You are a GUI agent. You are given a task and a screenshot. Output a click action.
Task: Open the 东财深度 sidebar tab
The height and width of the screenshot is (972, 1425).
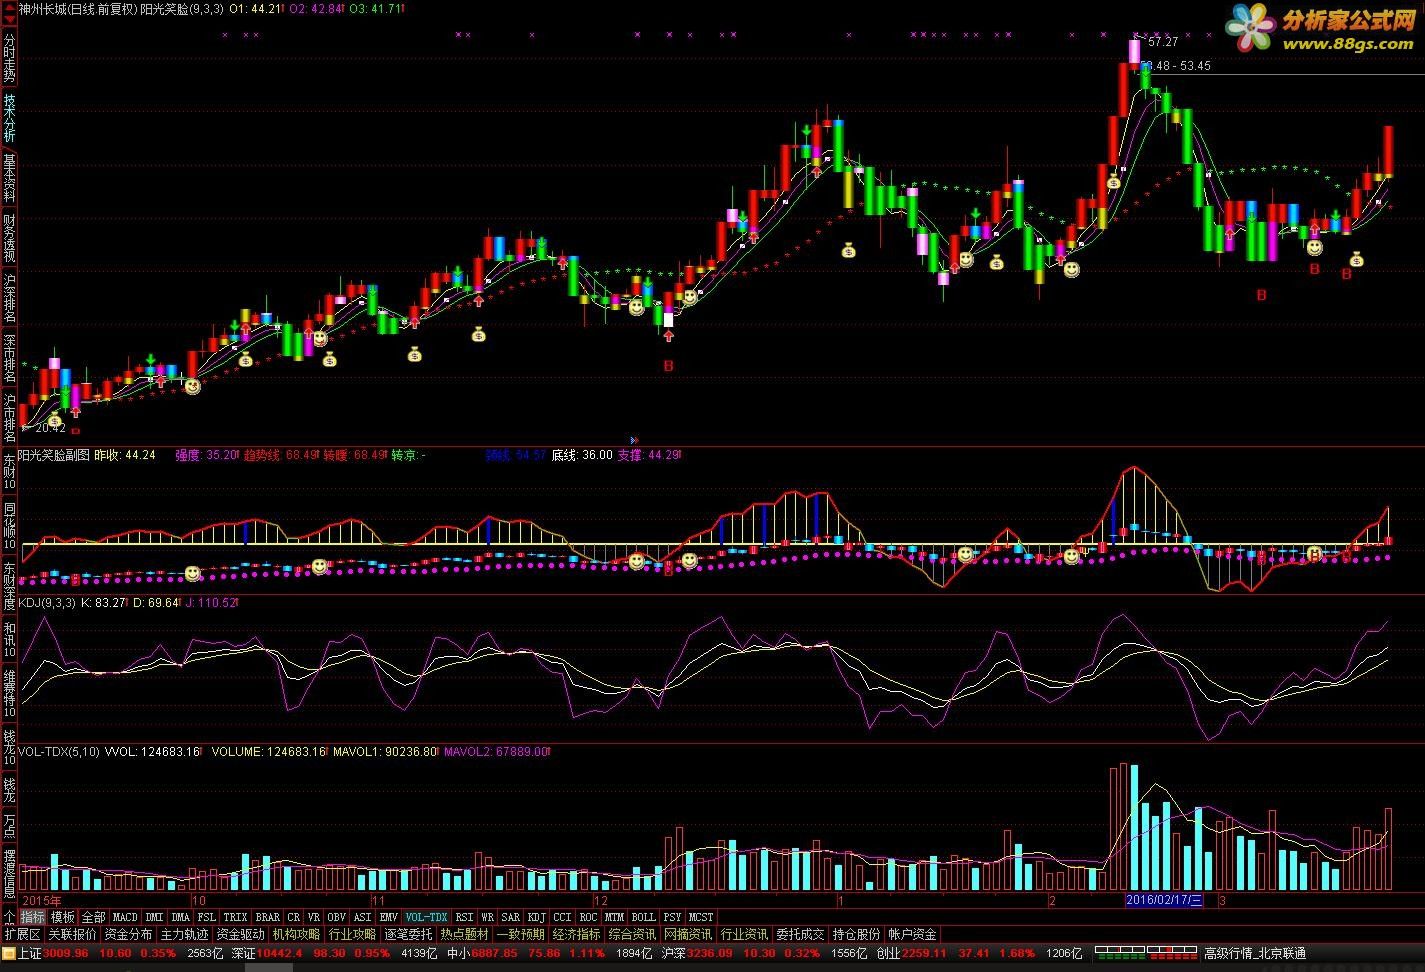coord(9,585)
